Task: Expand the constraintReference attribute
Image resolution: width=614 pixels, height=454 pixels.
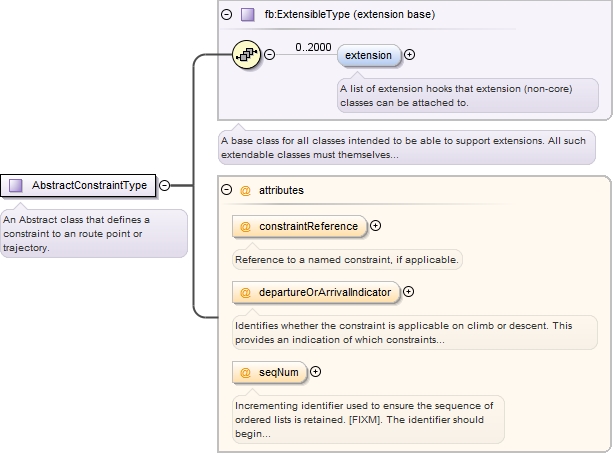Action: pyautogui.click(x=376, y=226)
